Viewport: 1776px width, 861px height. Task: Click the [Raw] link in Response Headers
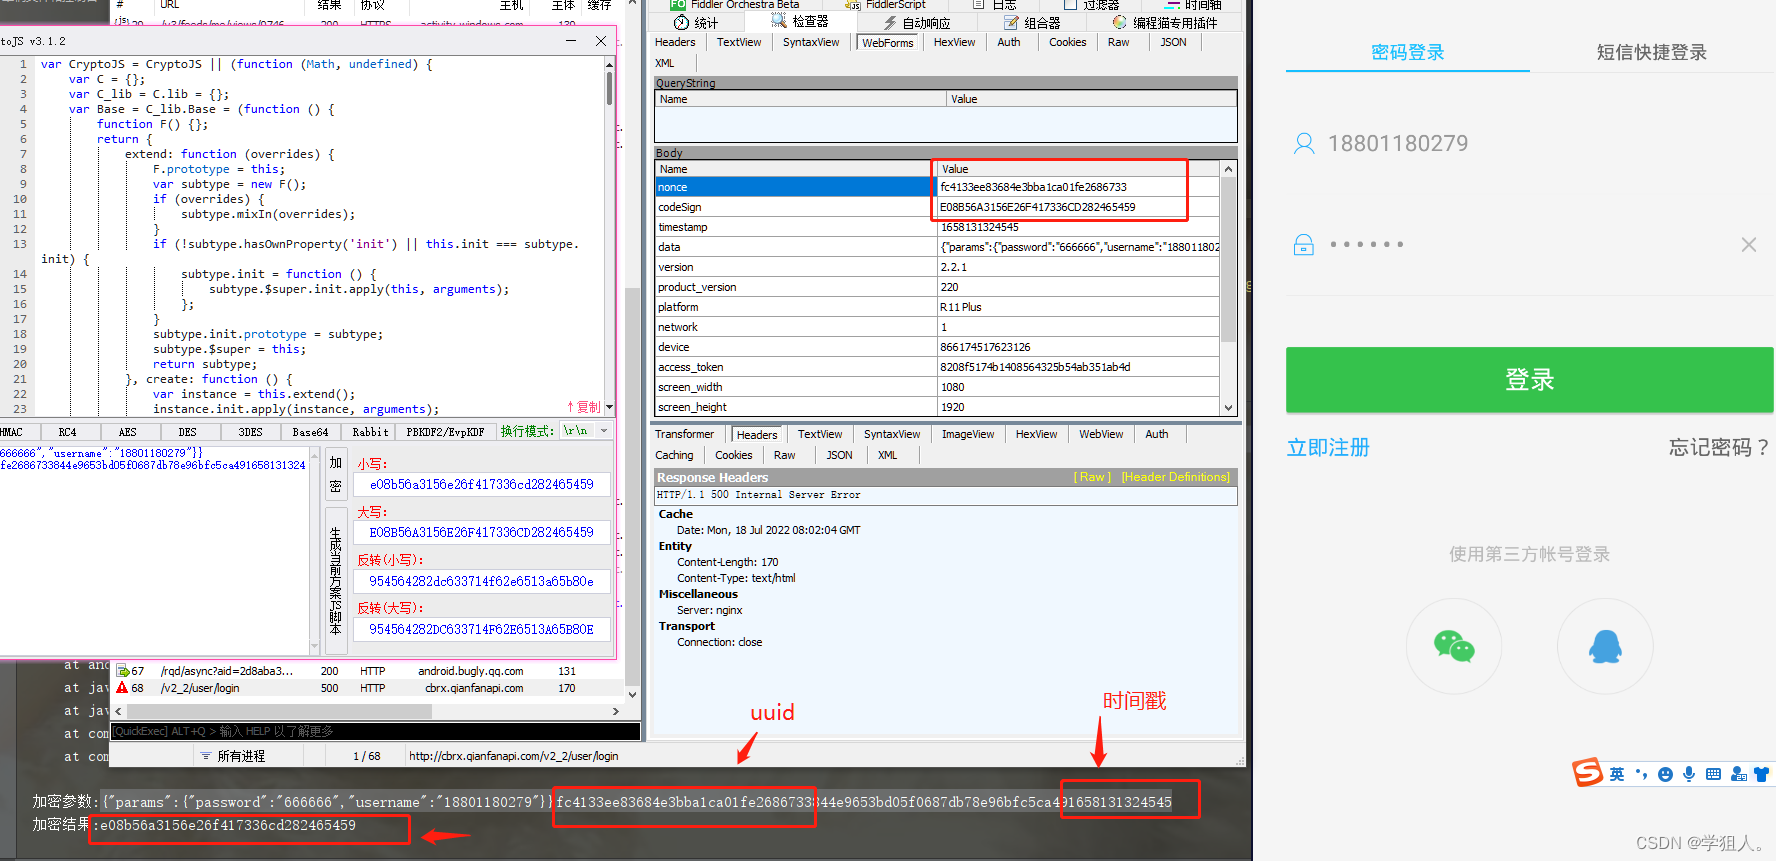1092,477
